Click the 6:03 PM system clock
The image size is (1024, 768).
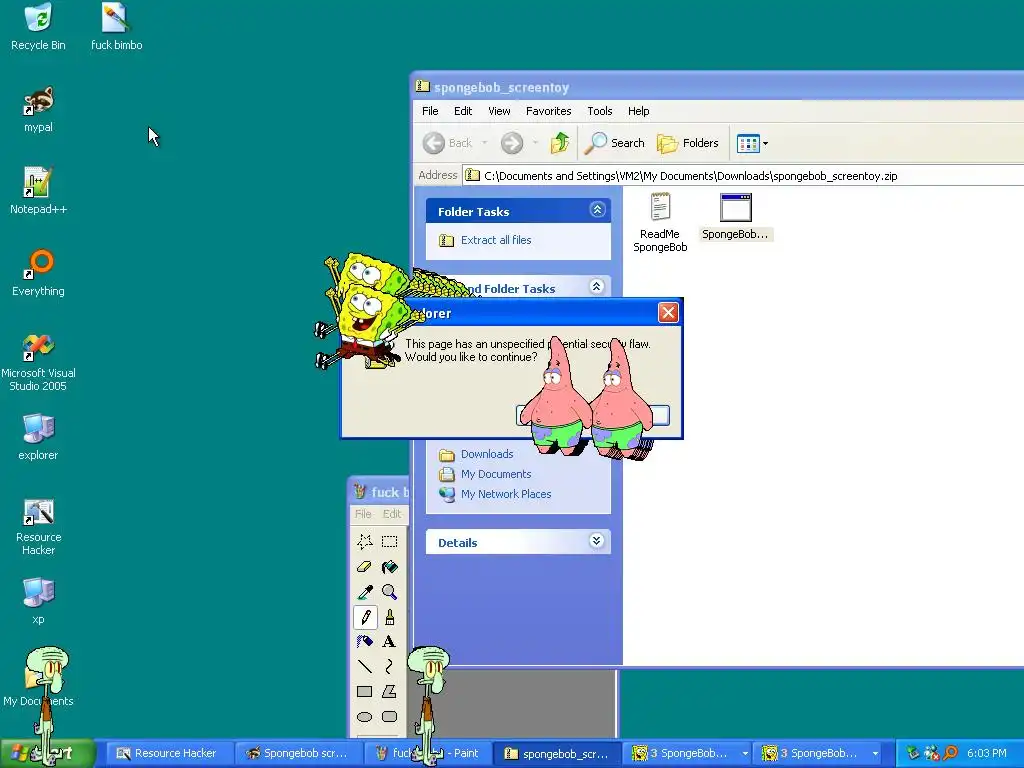pos(987,753)
